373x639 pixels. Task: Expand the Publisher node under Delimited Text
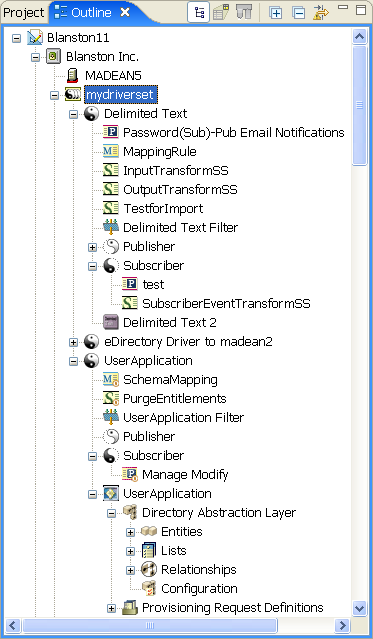tap(93, 247)
